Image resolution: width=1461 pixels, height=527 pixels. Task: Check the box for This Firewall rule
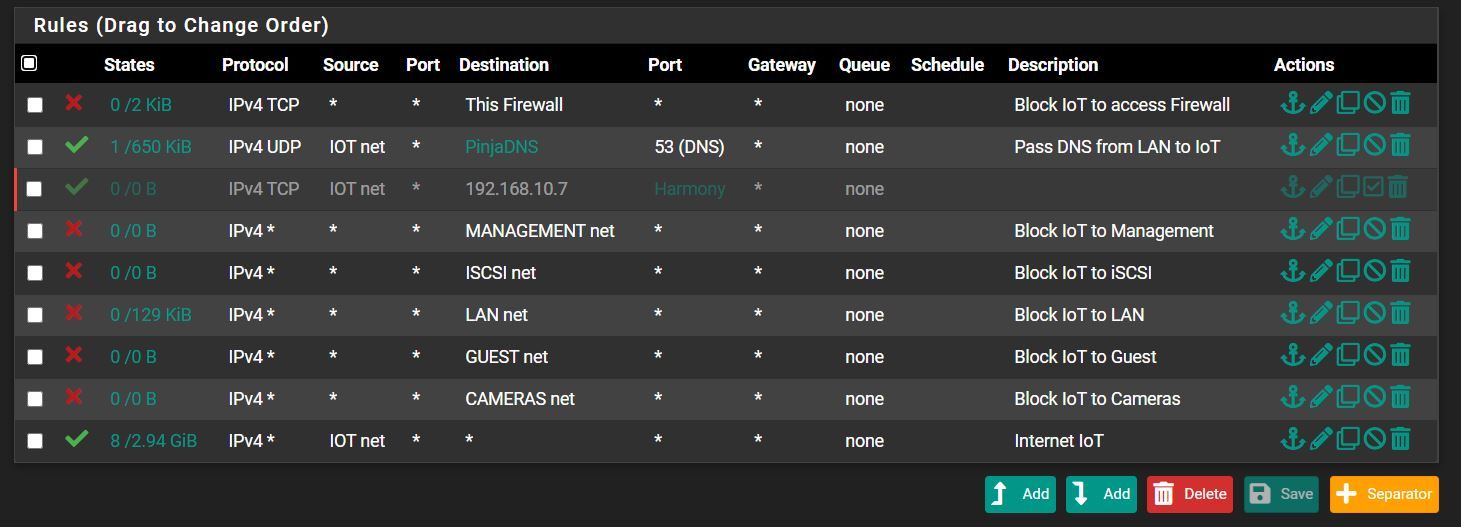pyautogui.click(x=35, y=105)
